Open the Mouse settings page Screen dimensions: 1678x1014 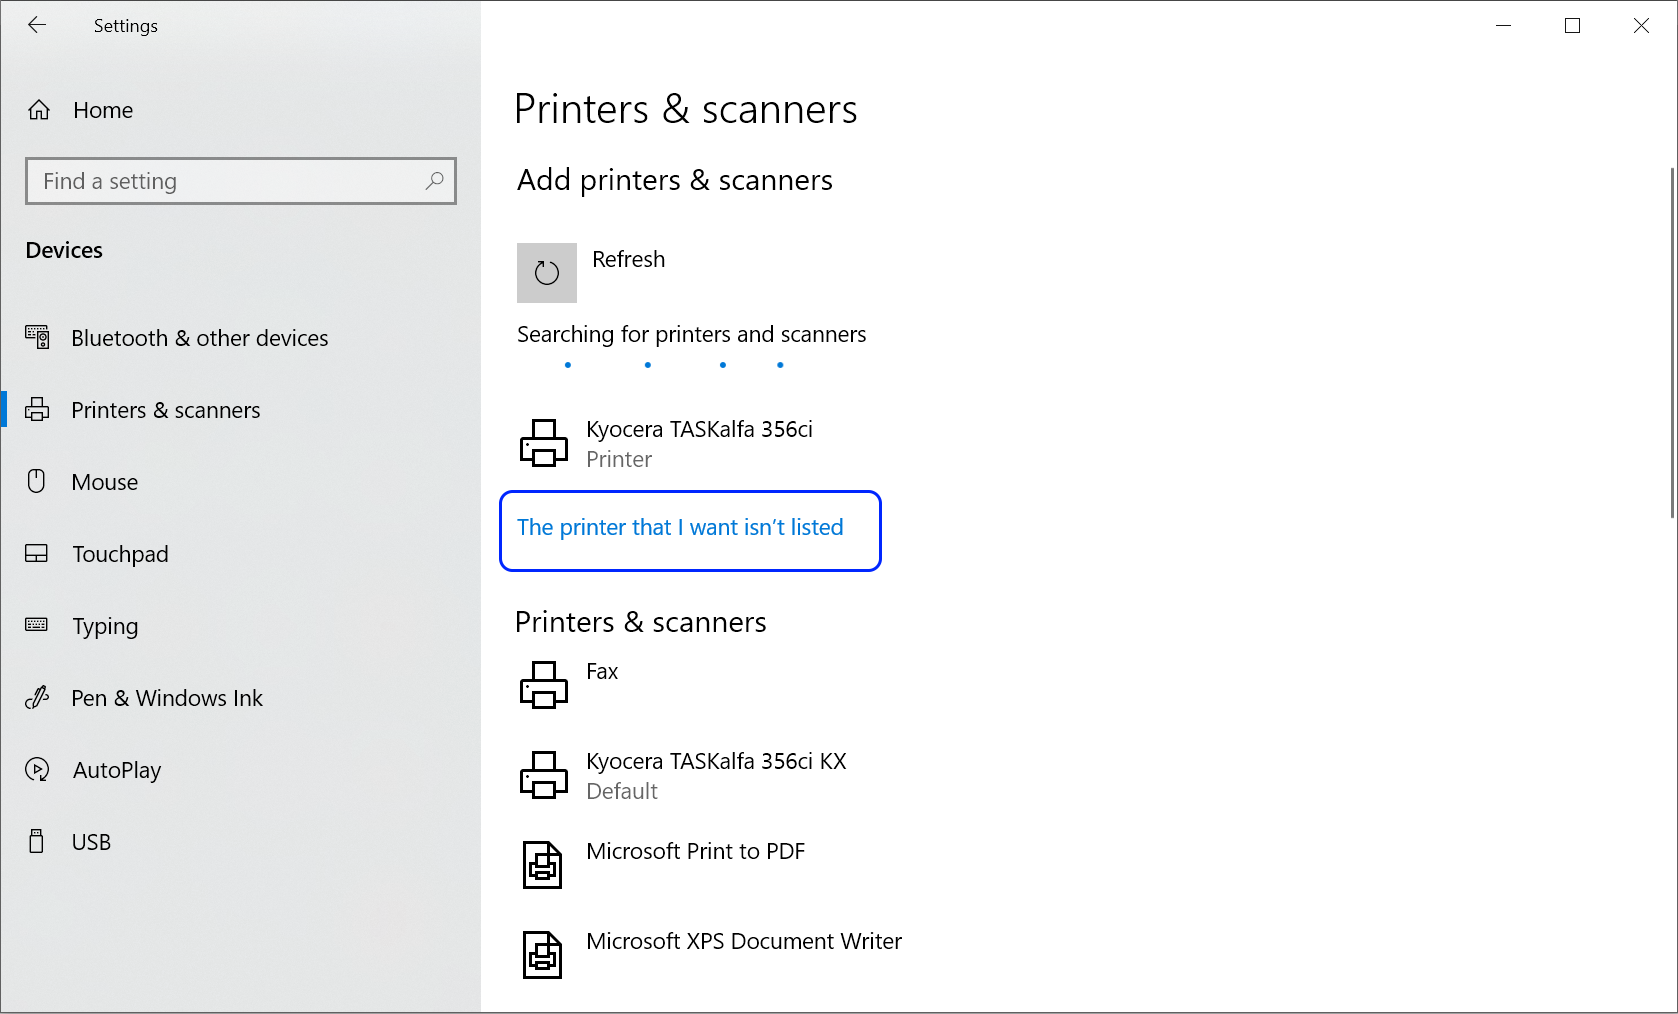105,482
